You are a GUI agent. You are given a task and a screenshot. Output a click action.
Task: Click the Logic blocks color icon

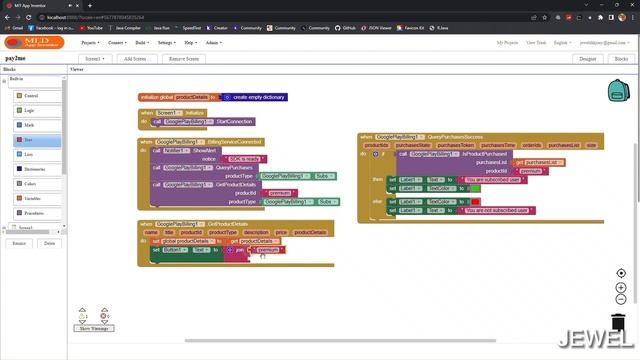point(19,110)
